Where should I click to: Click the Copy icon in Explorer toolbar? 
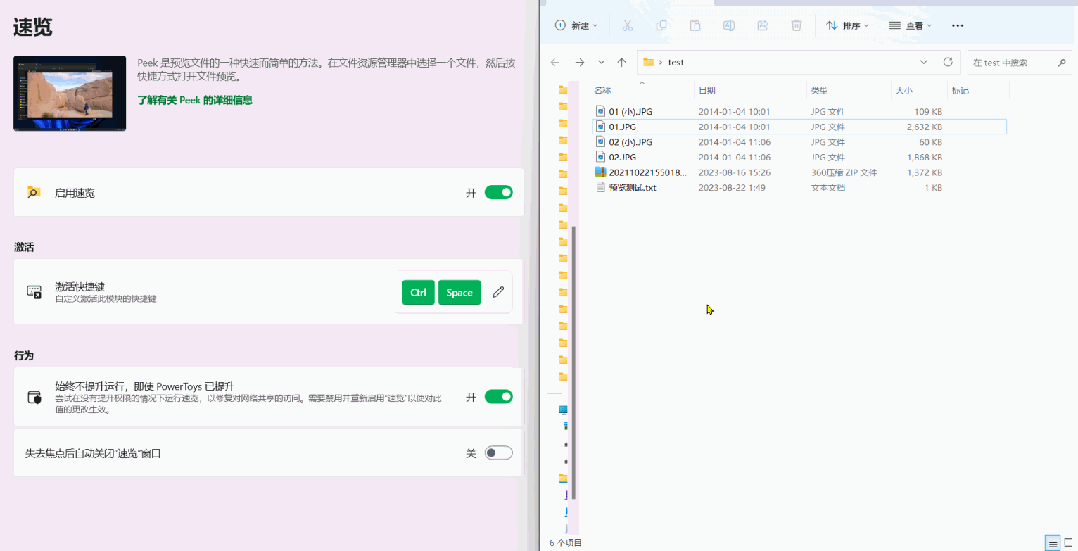[x=661, y=25]
